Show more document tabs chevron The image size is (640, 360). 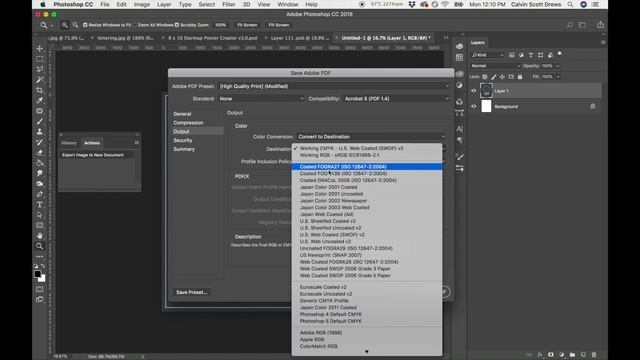(x=446, y=38)
